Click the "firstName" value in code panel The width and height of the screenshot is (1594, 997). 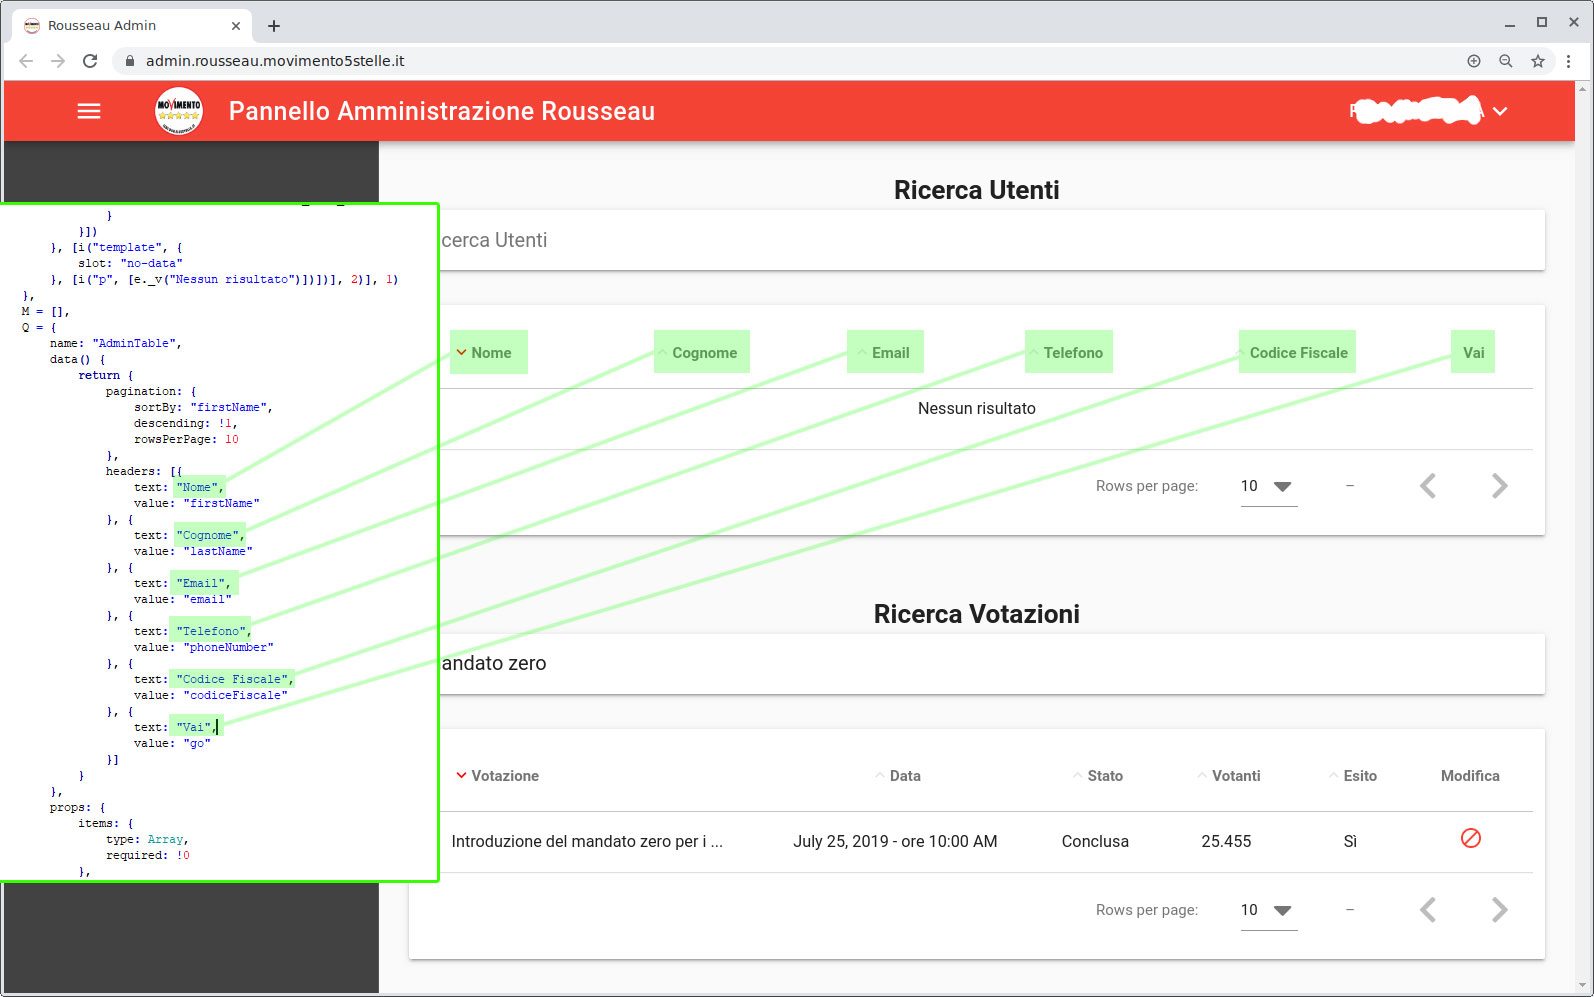(x=221, y=504)
